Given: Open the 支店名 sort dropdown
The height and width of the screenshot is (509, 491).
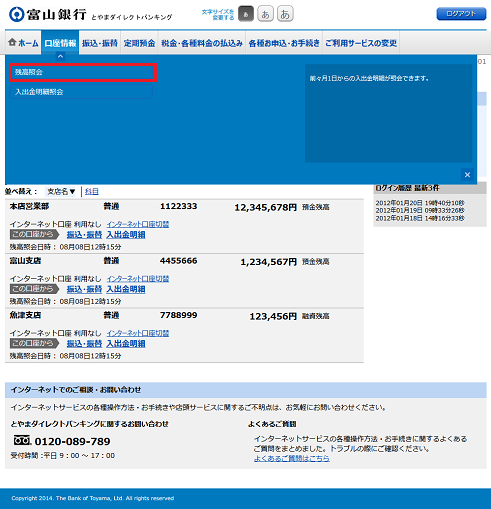Looking at the screenshot, I should (61, 191).
